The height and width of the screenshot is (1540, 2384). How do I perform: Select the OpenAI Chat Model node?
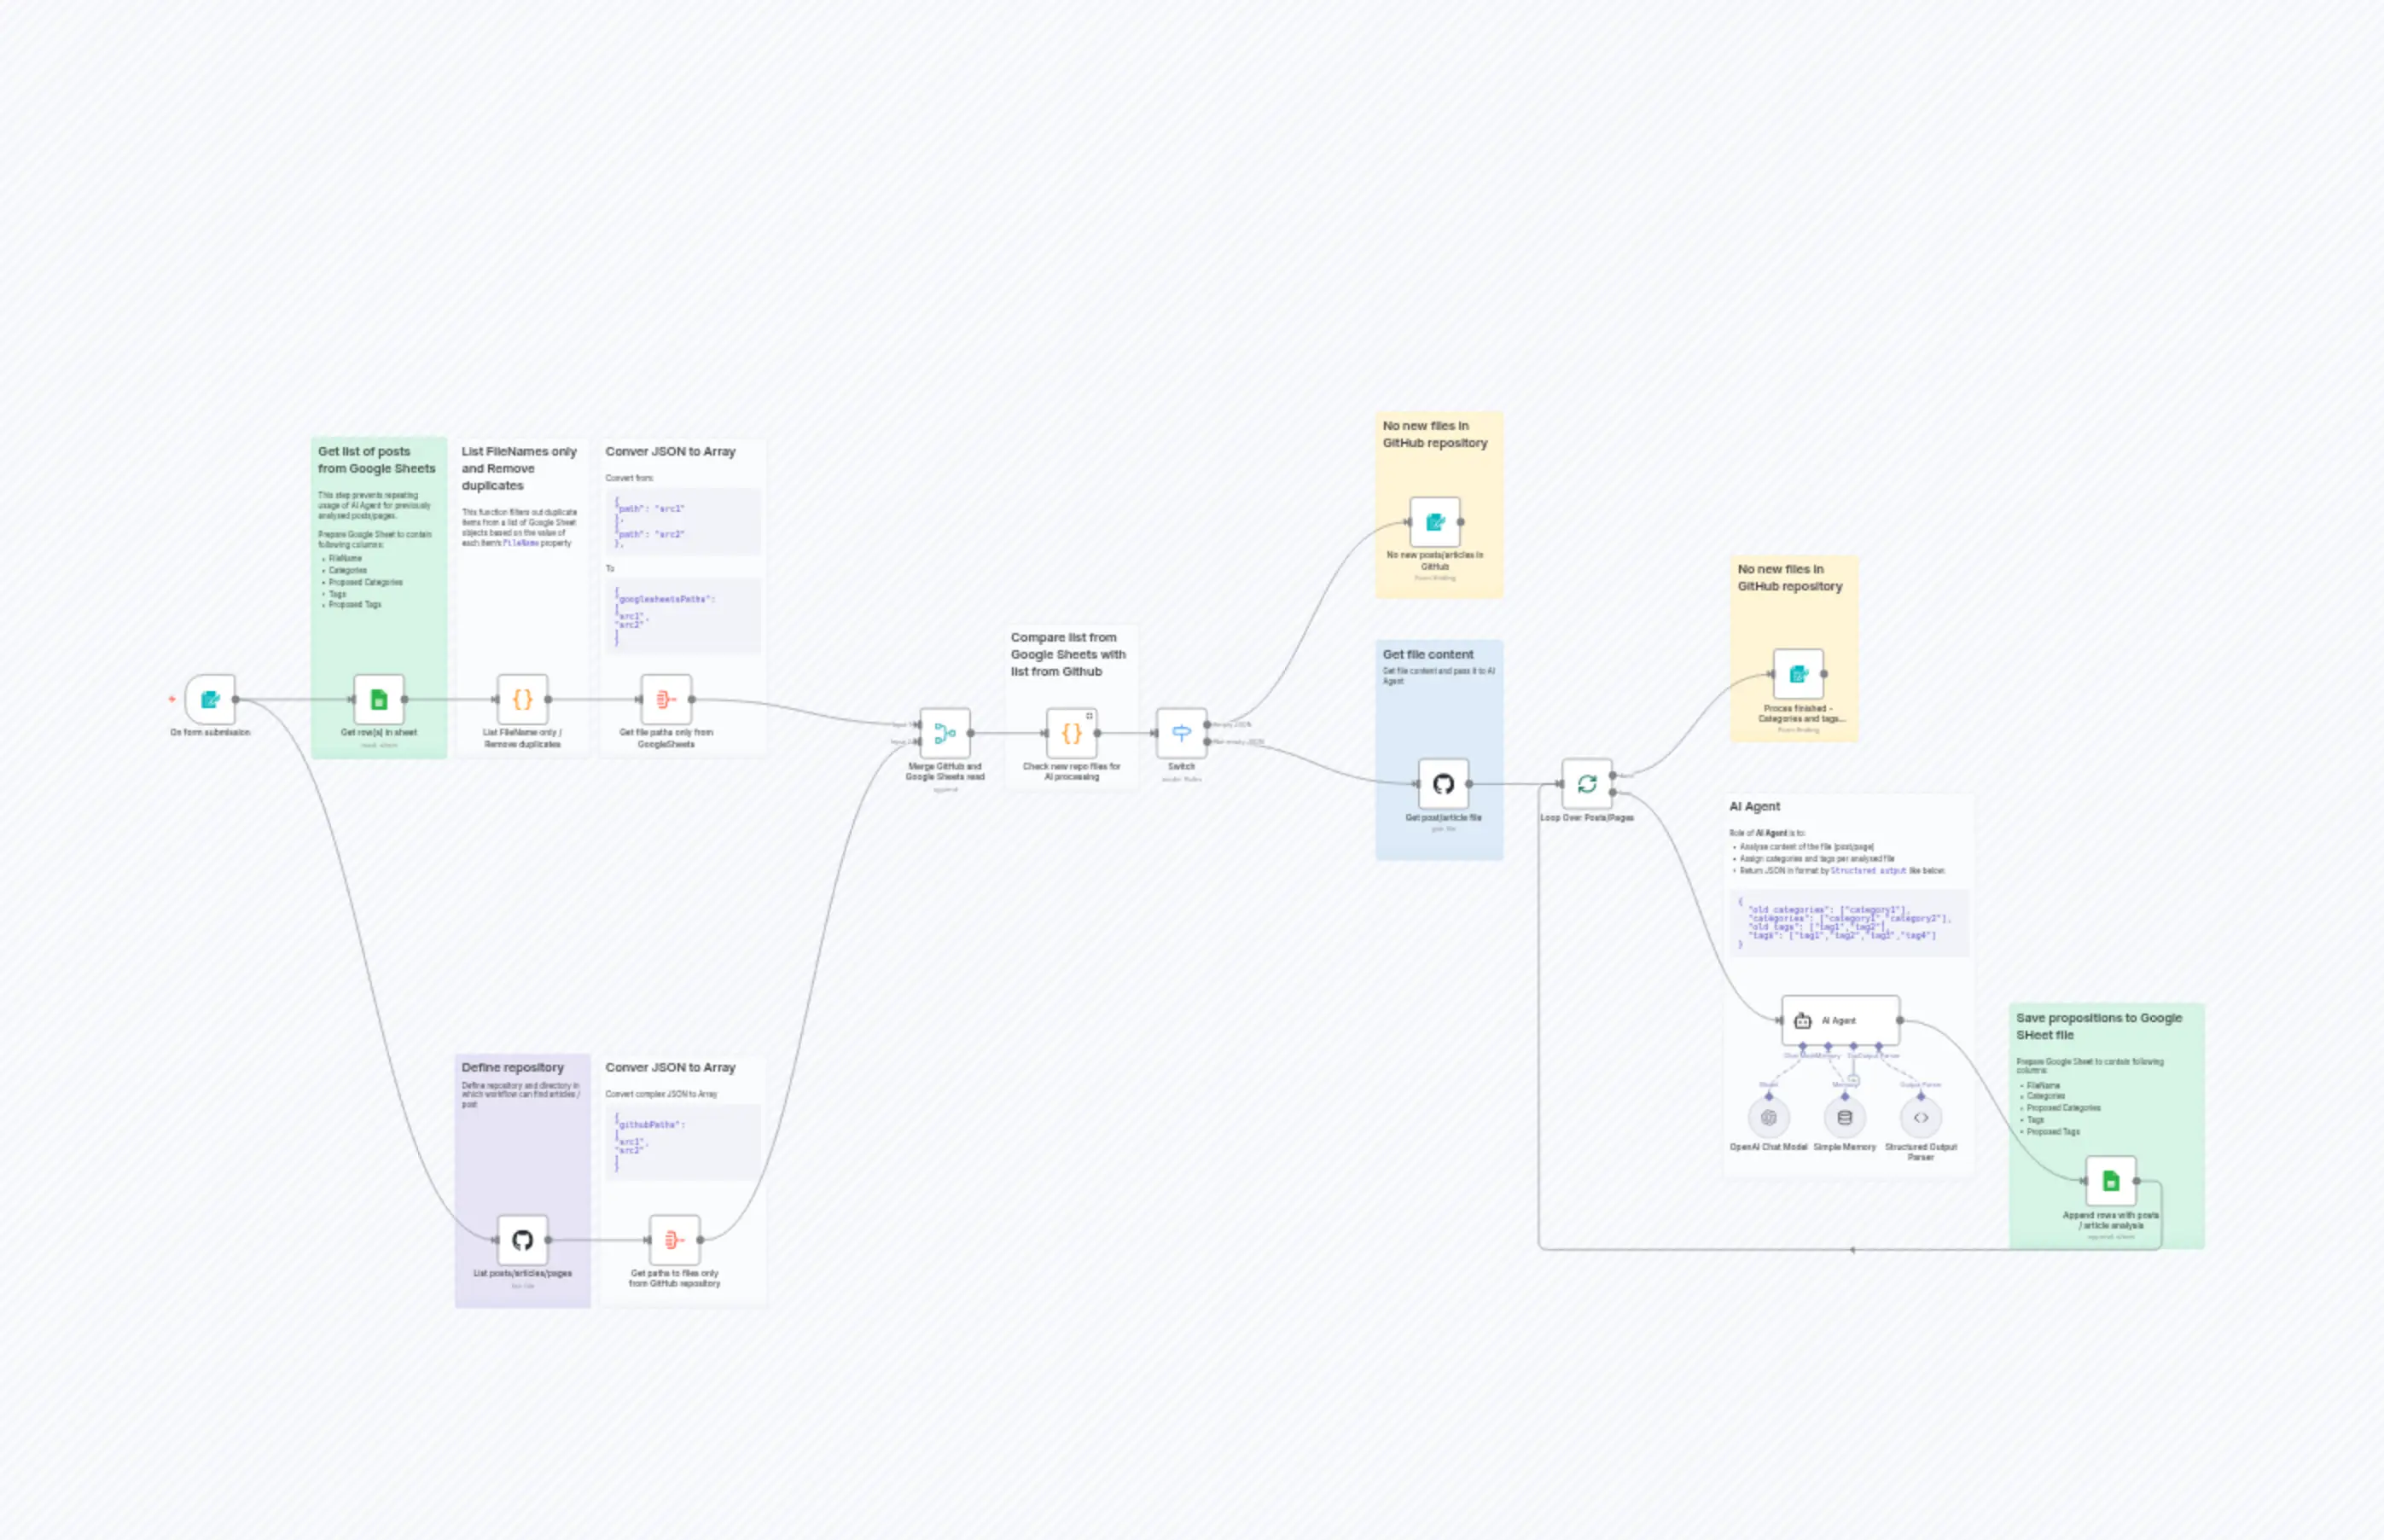tap(1768, 1115)
